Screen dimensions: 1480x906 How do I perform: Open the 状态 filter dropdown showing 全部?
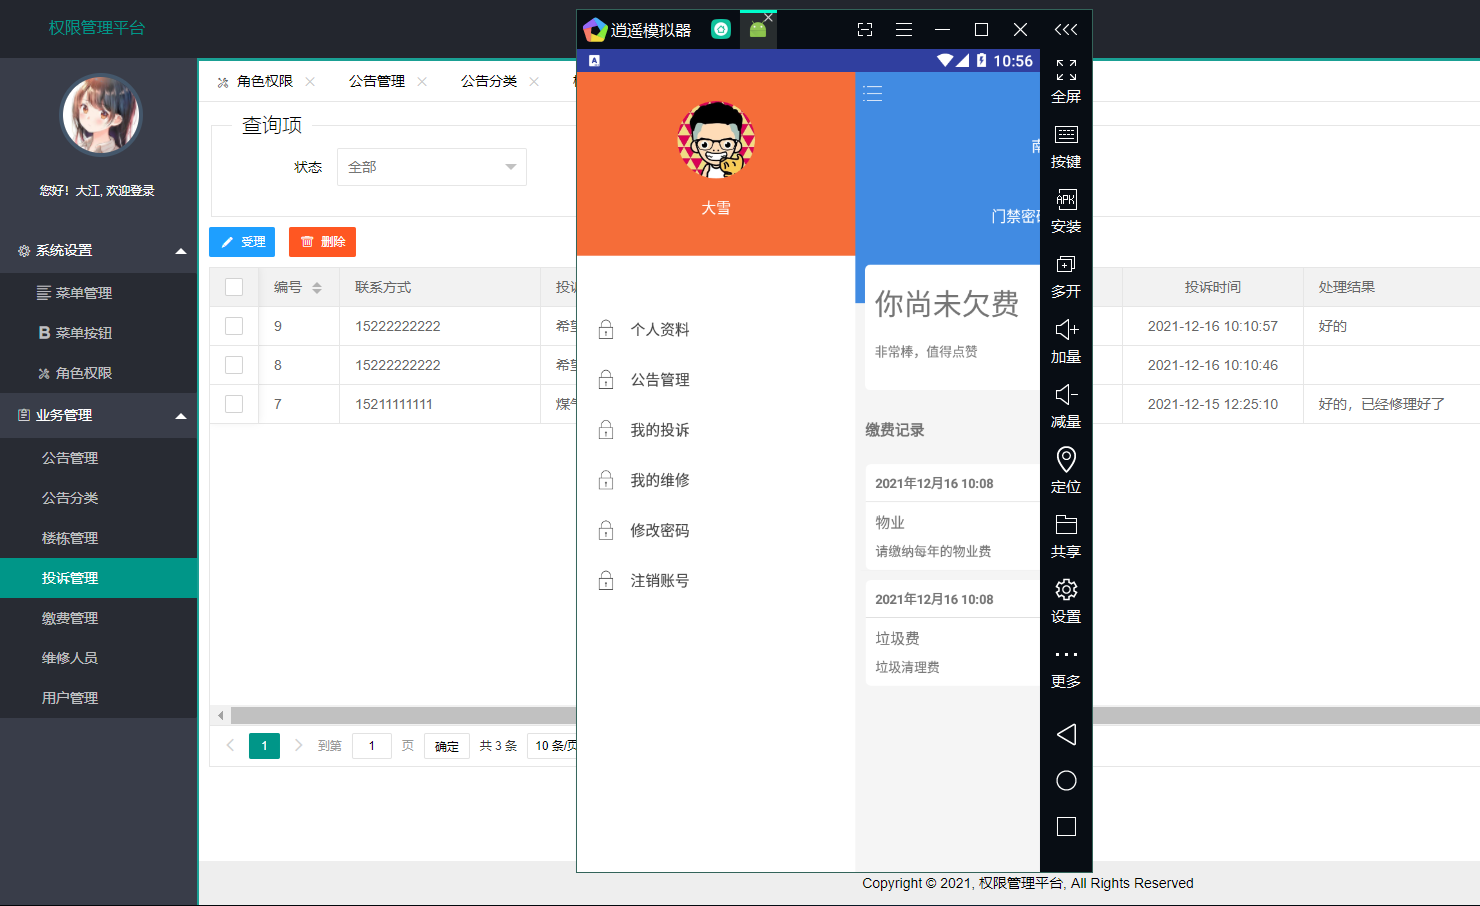431,167
